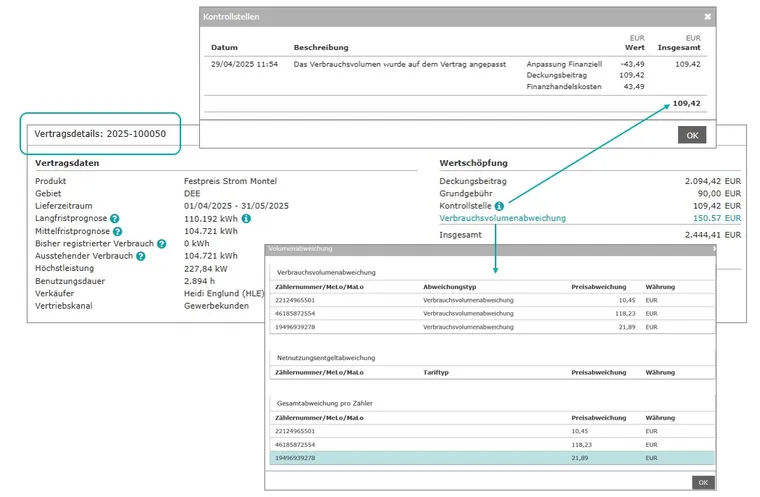Close the Volumenabweichung popup window

(x=713, y=248)
